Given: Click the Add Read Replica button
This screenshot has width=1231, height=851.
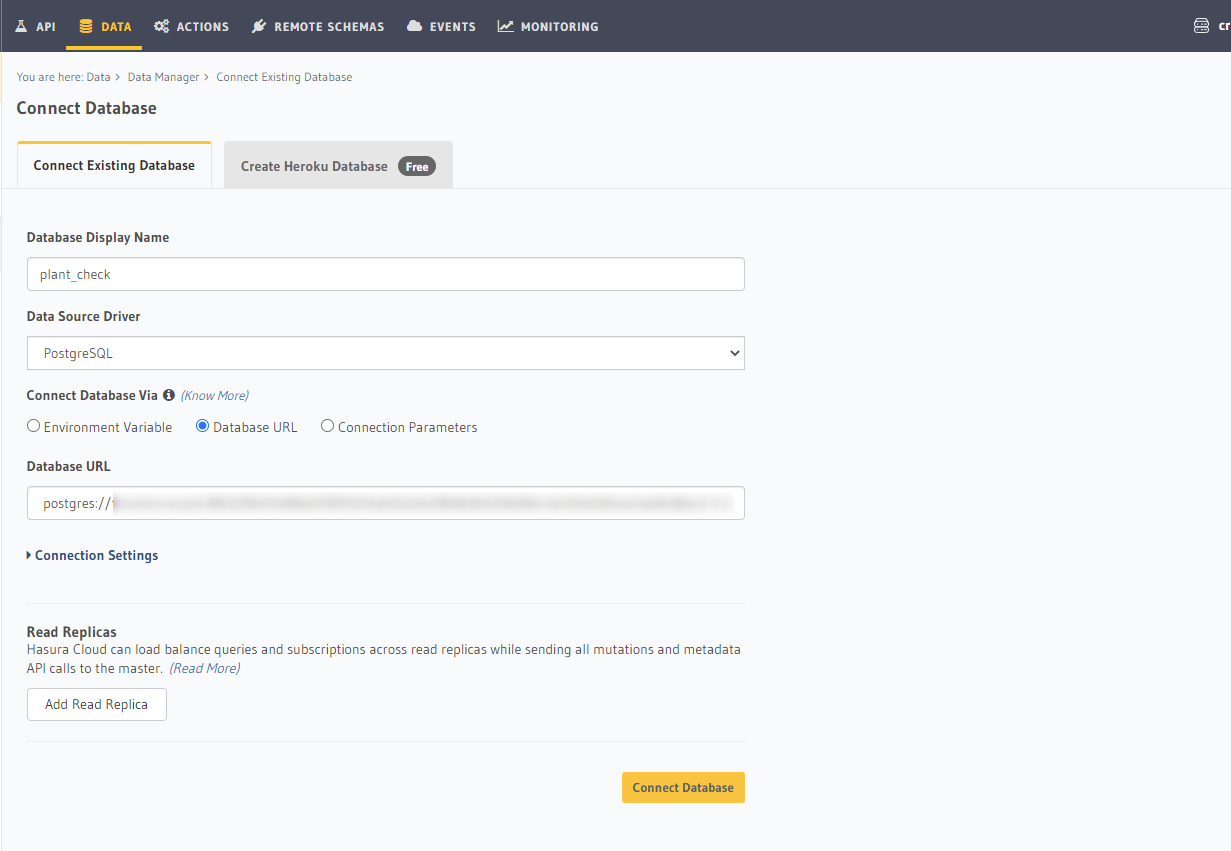Looking at the screenshot, I should (x=96, y=704).
